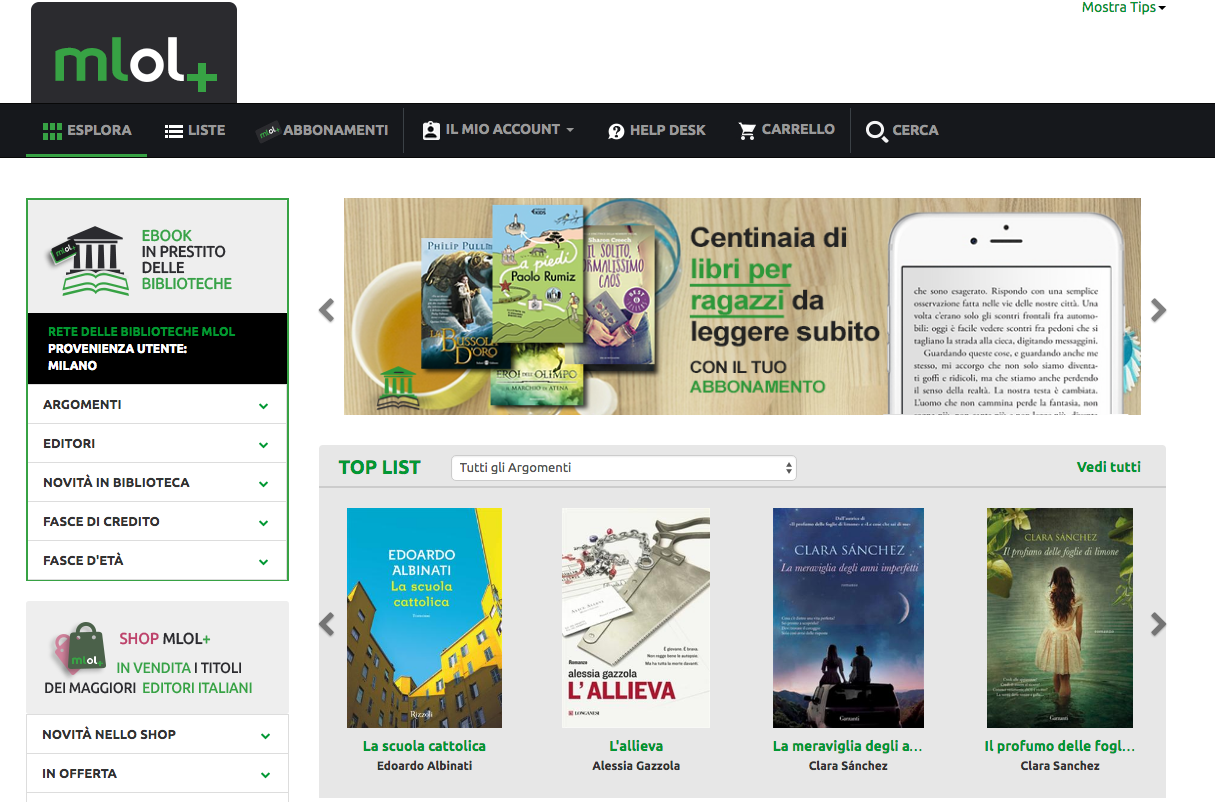Expand the Editori section
The height and width of the screenshot is (802, 1215).
tap(157, 444)
